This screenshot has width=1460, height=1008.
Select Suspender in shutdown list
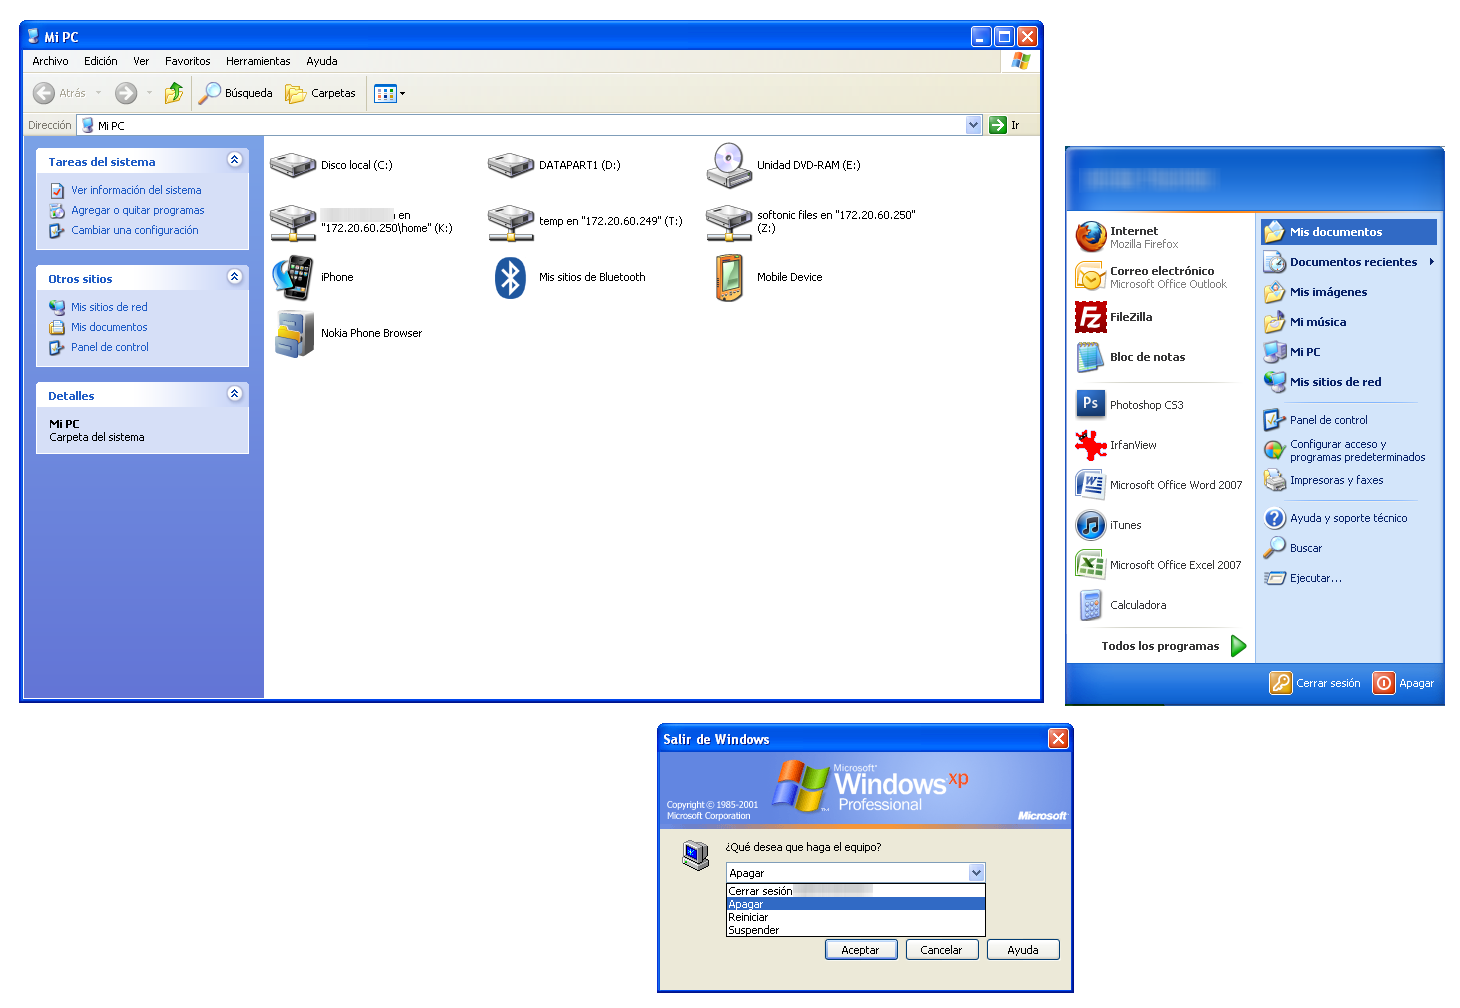click(x=856, y=930)
